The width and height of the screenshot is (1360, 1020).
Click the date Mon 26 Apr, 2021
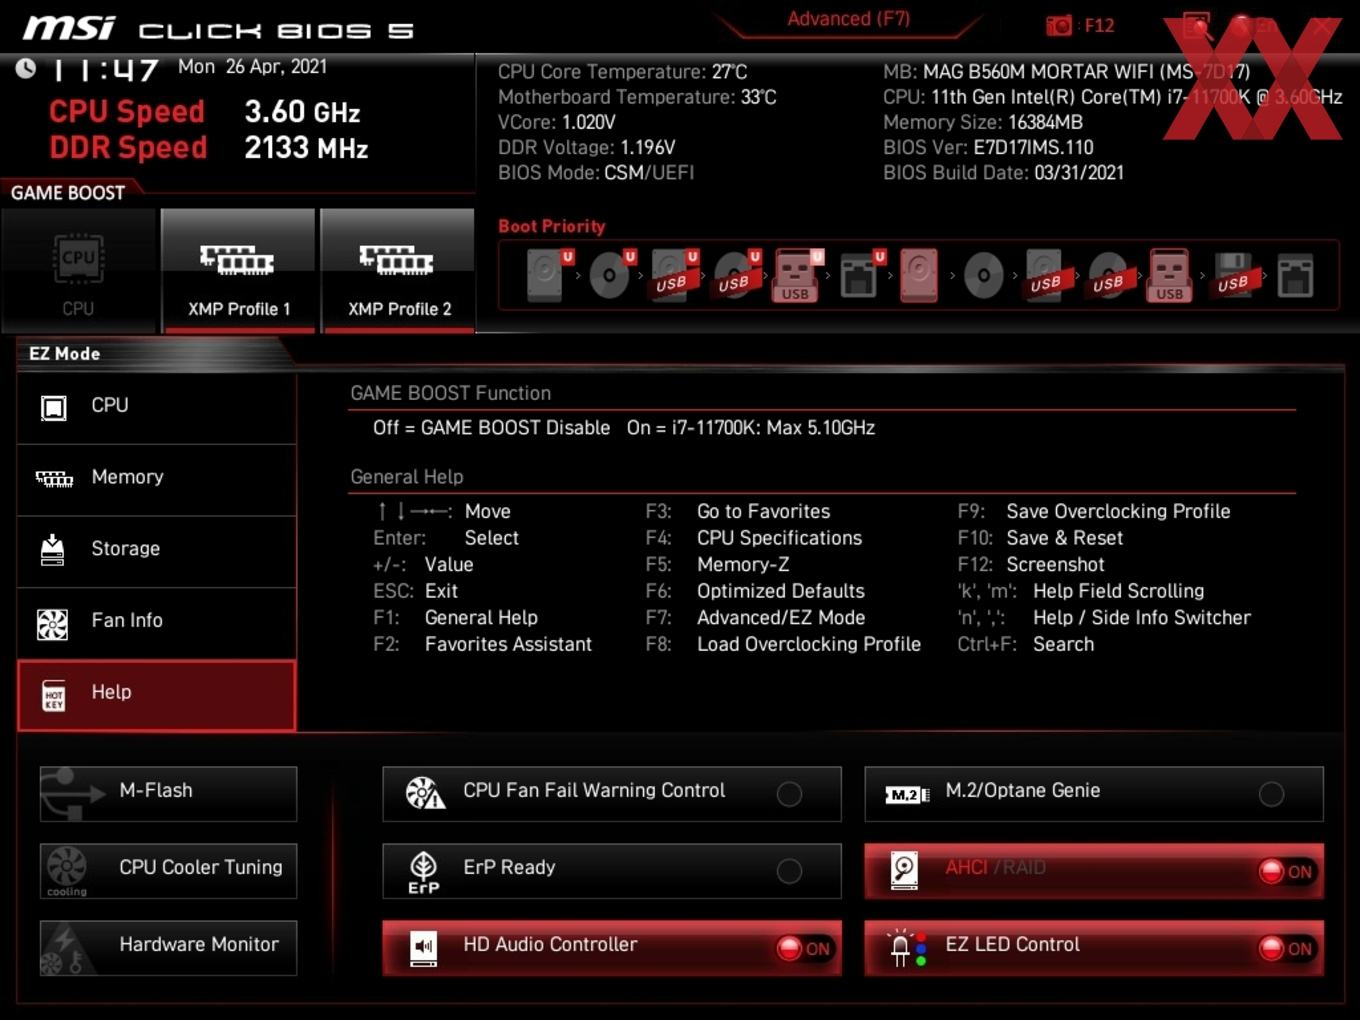click(x=252, y=67)
